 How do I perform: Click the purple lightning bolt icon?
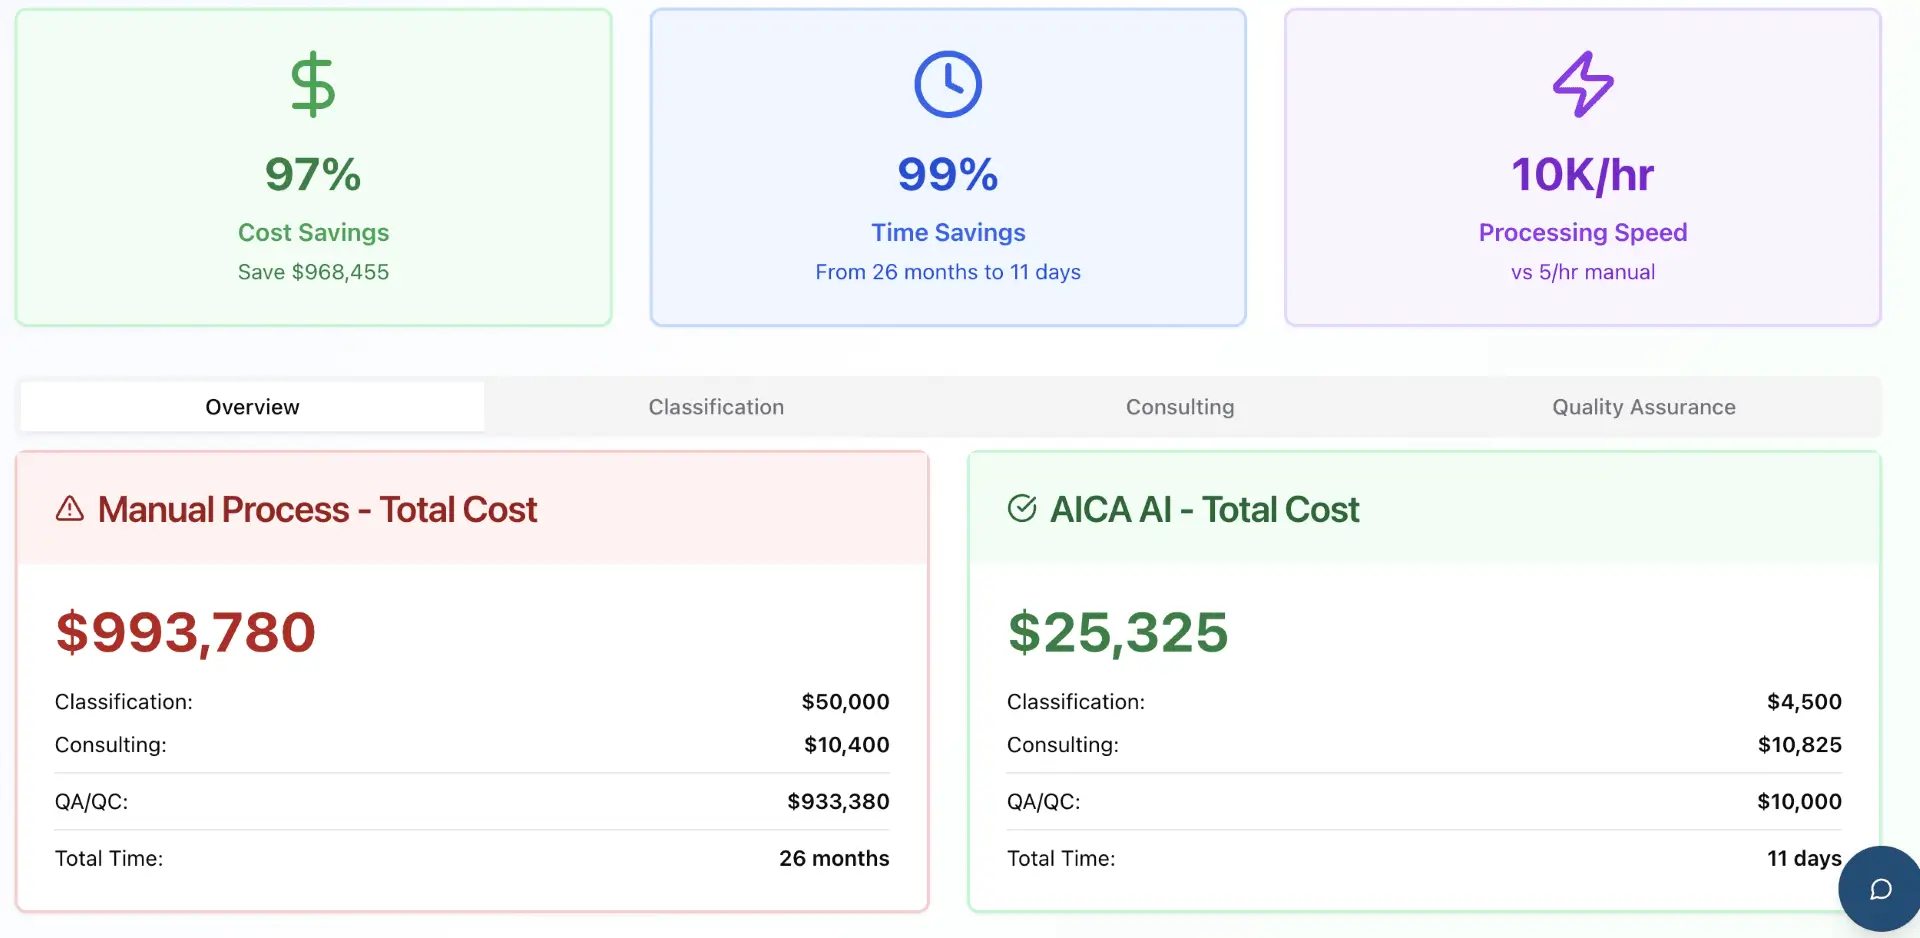pos(1582,85)
